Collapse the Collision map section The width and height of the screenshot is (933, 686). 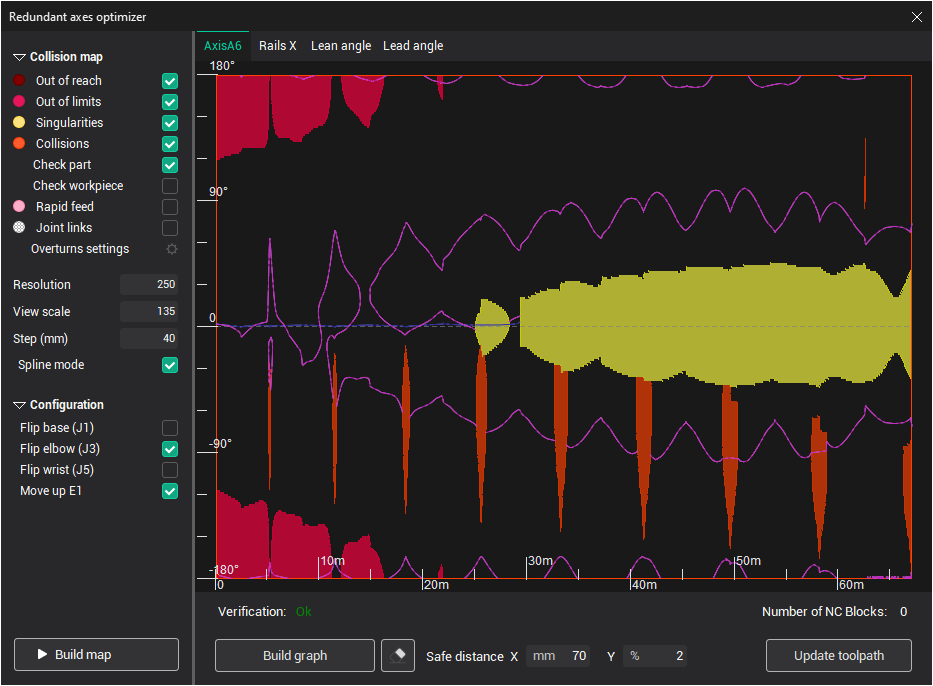click(x=19, y=58)
